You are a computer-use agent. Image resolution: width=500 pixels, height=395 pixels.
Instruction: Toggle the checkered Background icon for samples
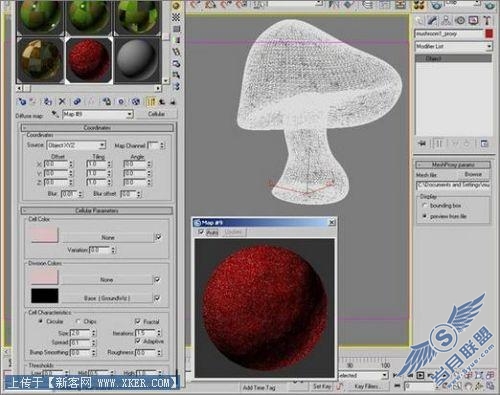[x=176, y=17]
